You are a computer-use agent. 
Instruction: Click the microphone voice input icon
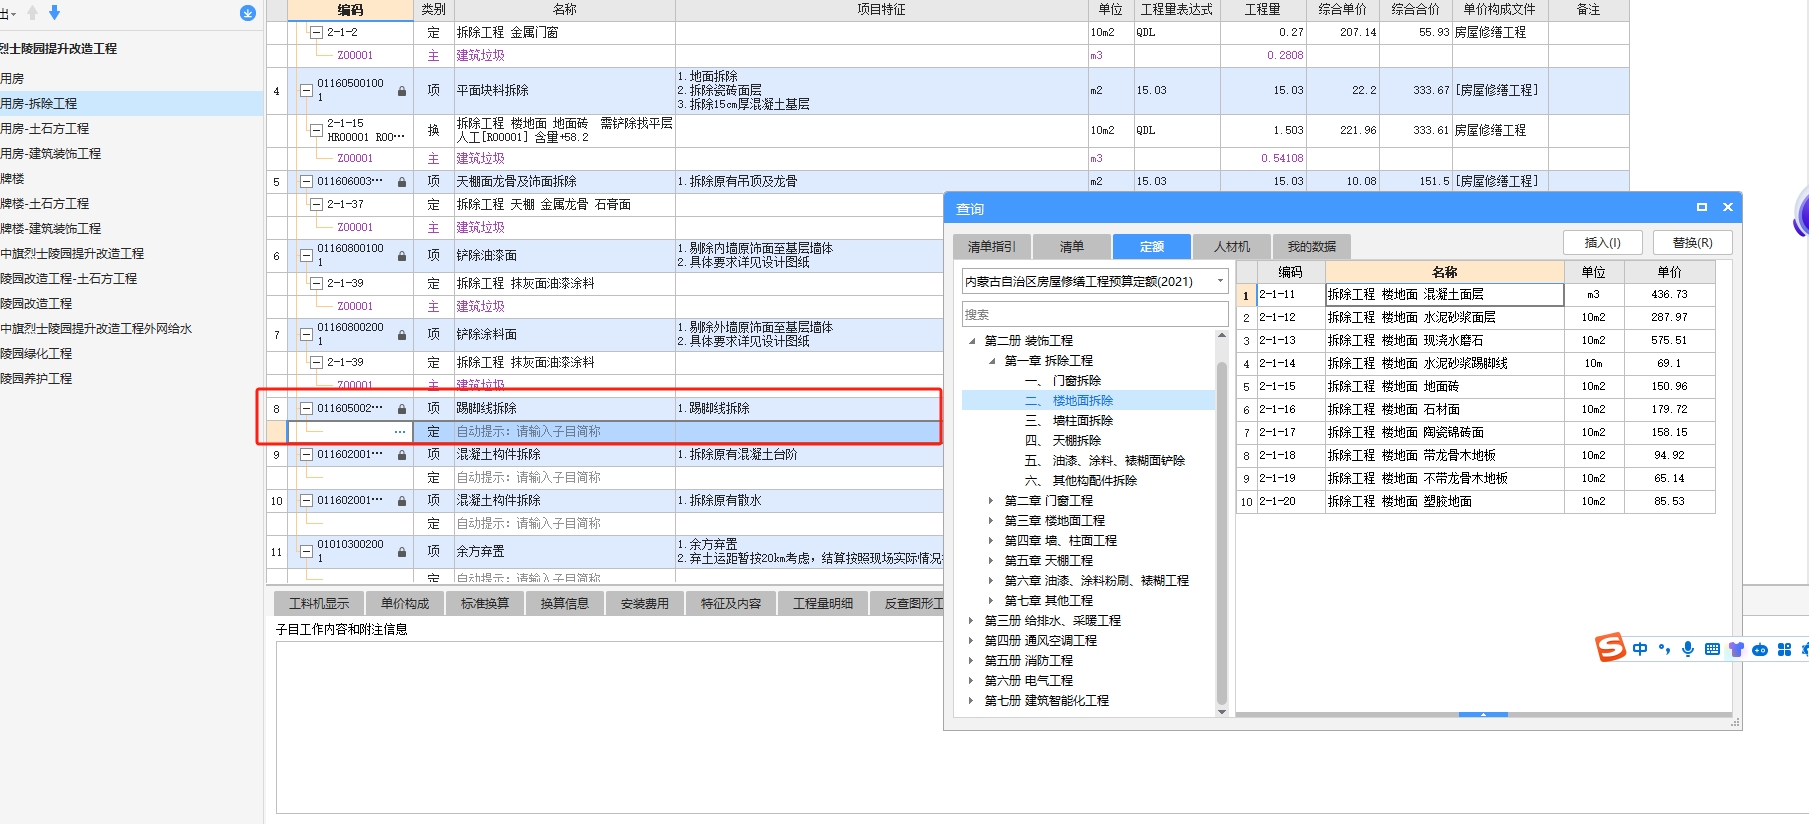click(x=1688, y=649)
